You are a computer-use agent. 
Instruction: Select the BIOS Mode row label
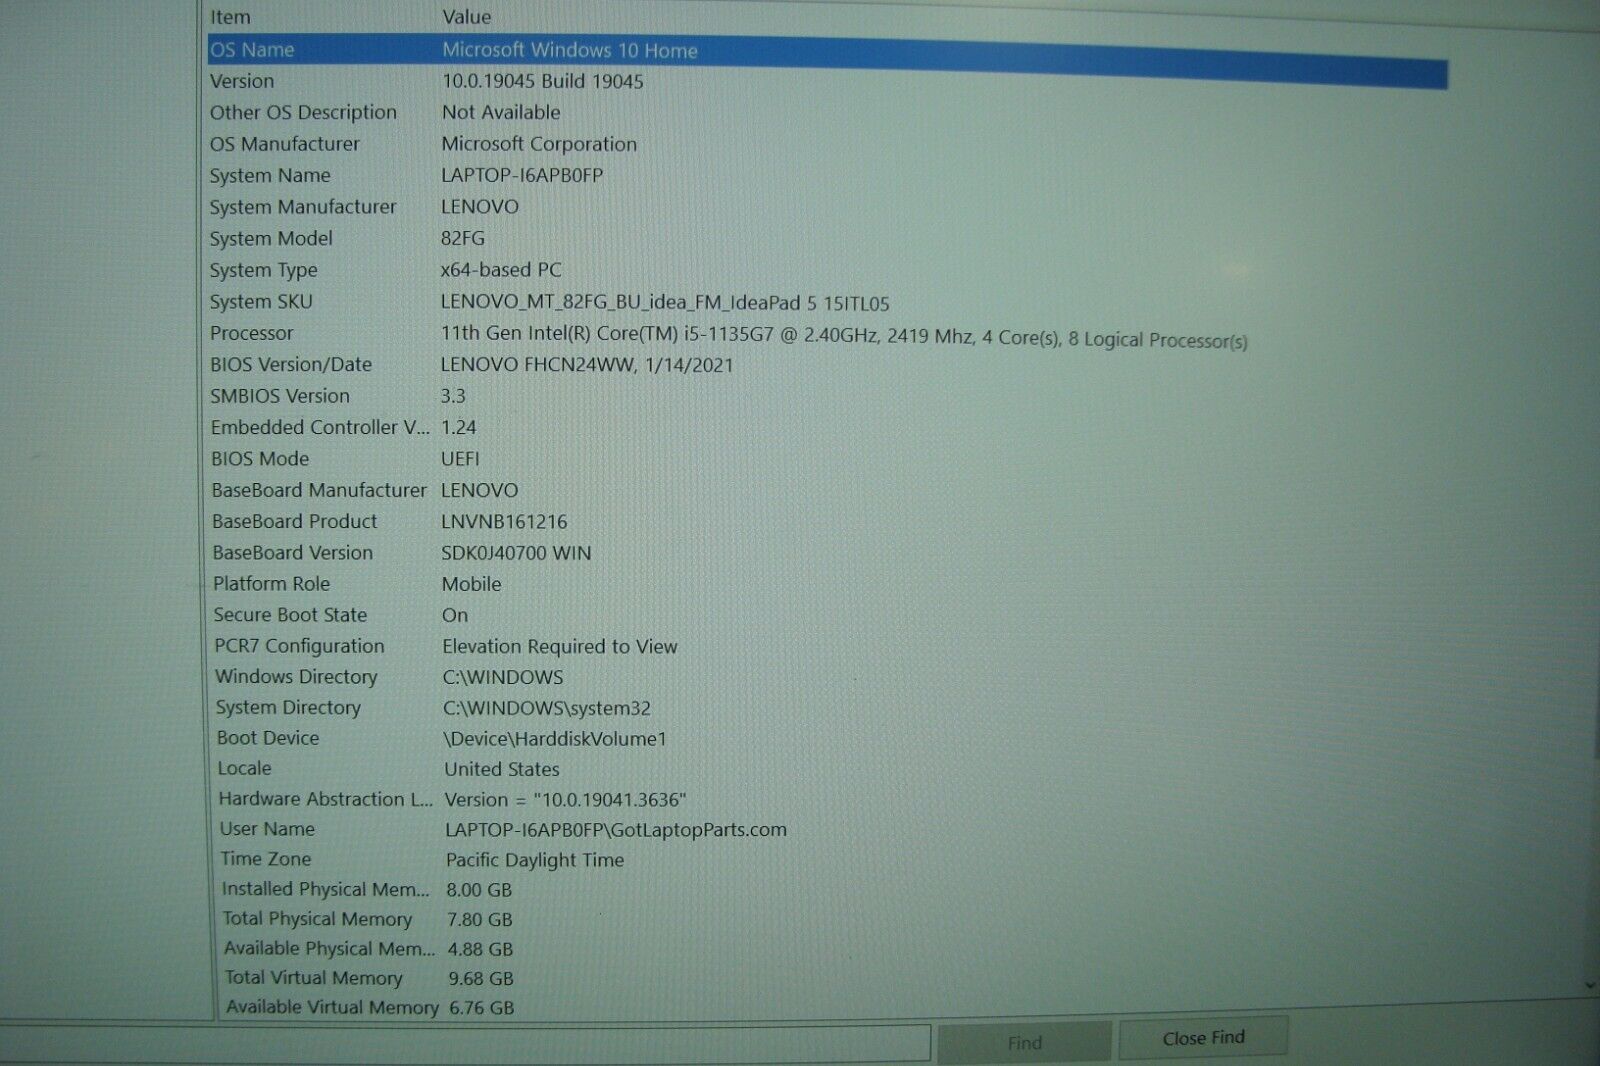[260, 458]
